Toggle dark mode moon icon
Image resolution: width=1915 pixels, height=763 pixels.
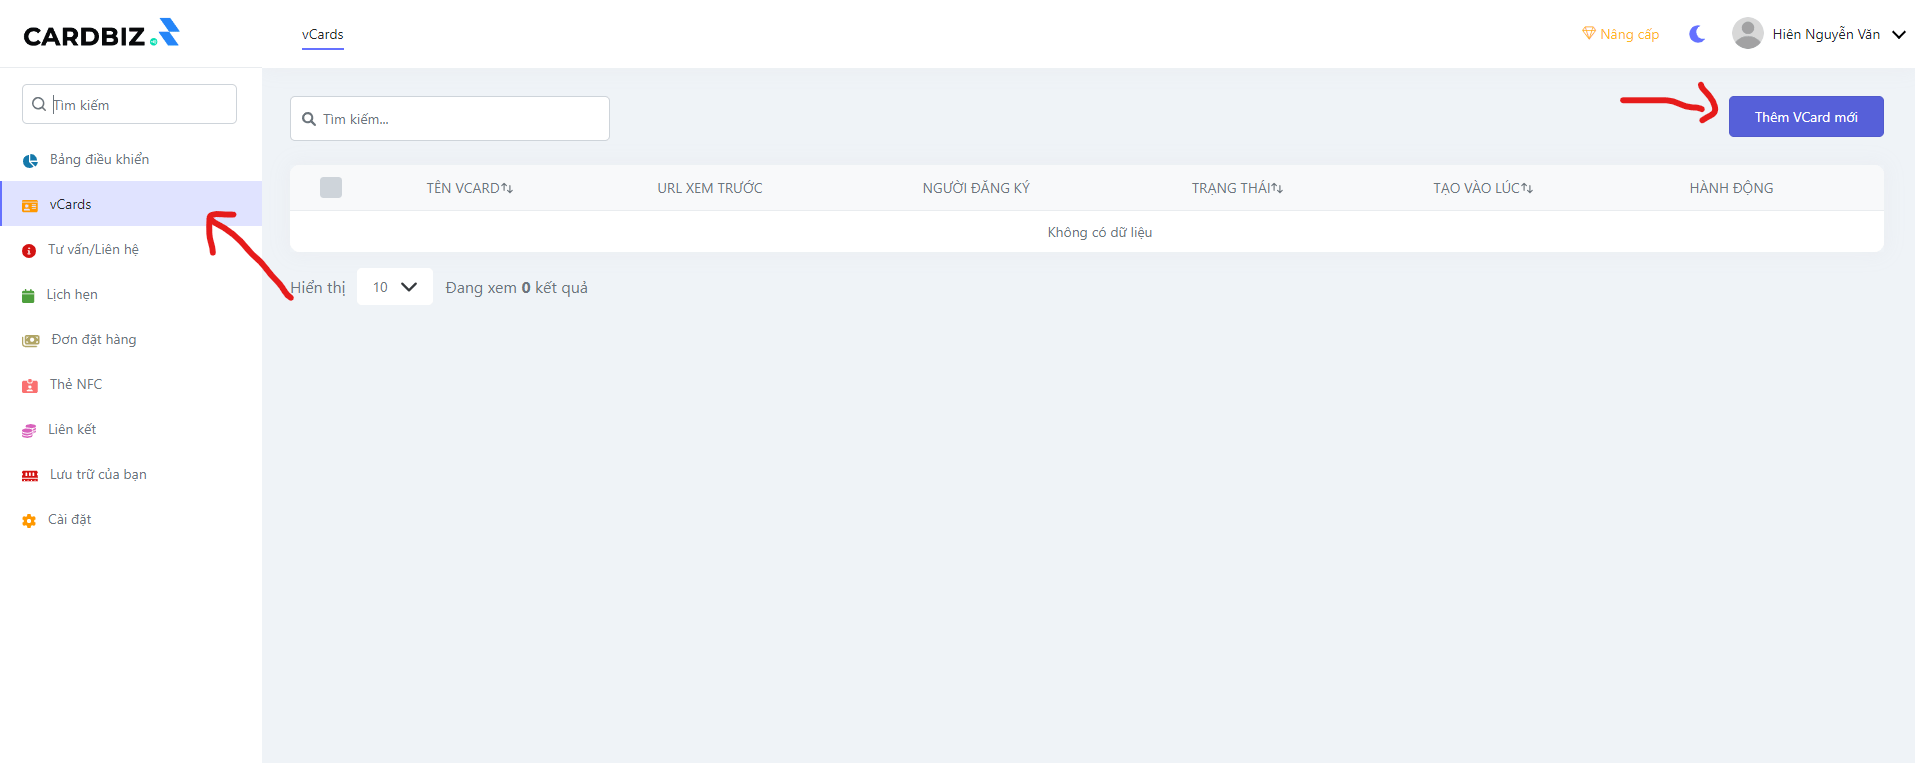coord(1697,34)
